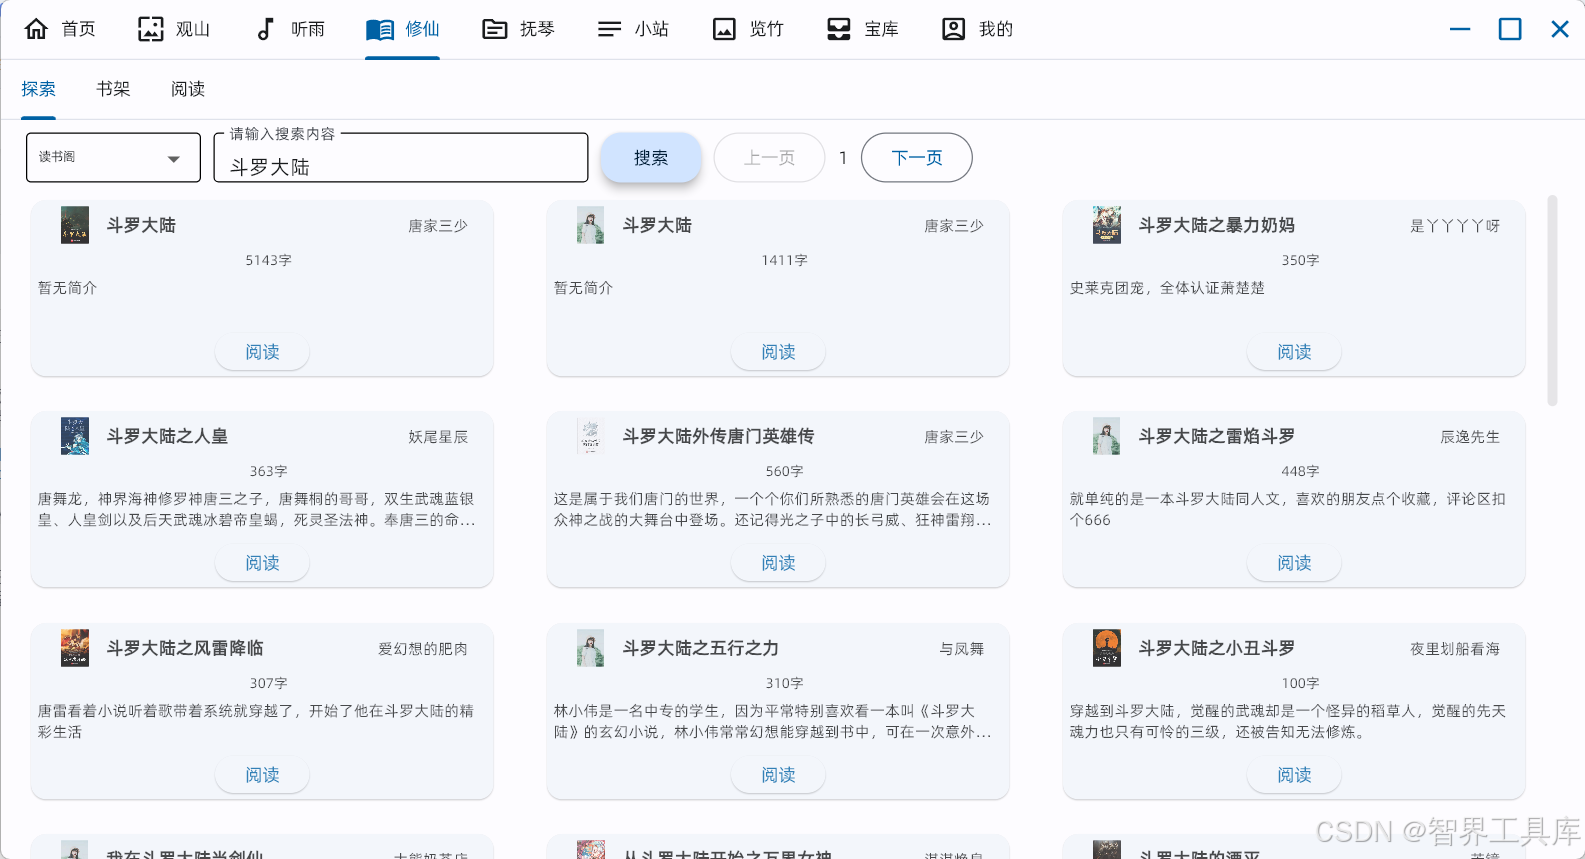
Task: Click cover of 斗罗大陆 5143字 book
Action: click(75, 225)
